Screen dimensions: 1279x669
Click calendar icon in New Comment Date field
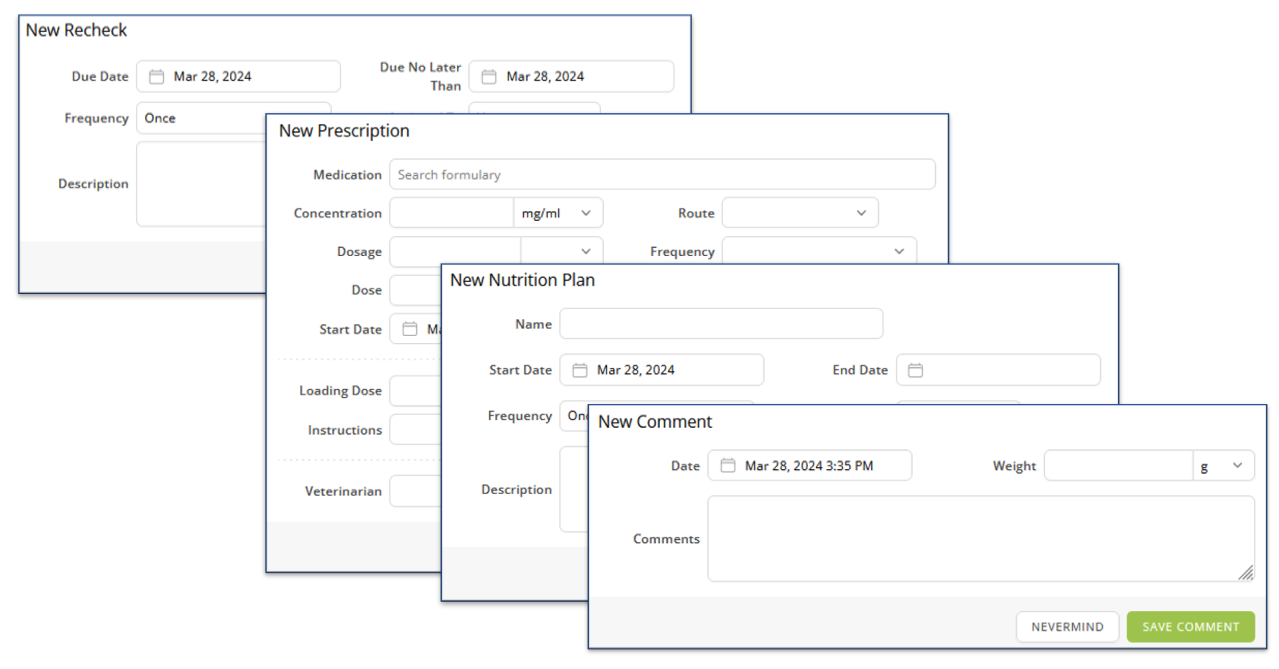tap(728, 465)
